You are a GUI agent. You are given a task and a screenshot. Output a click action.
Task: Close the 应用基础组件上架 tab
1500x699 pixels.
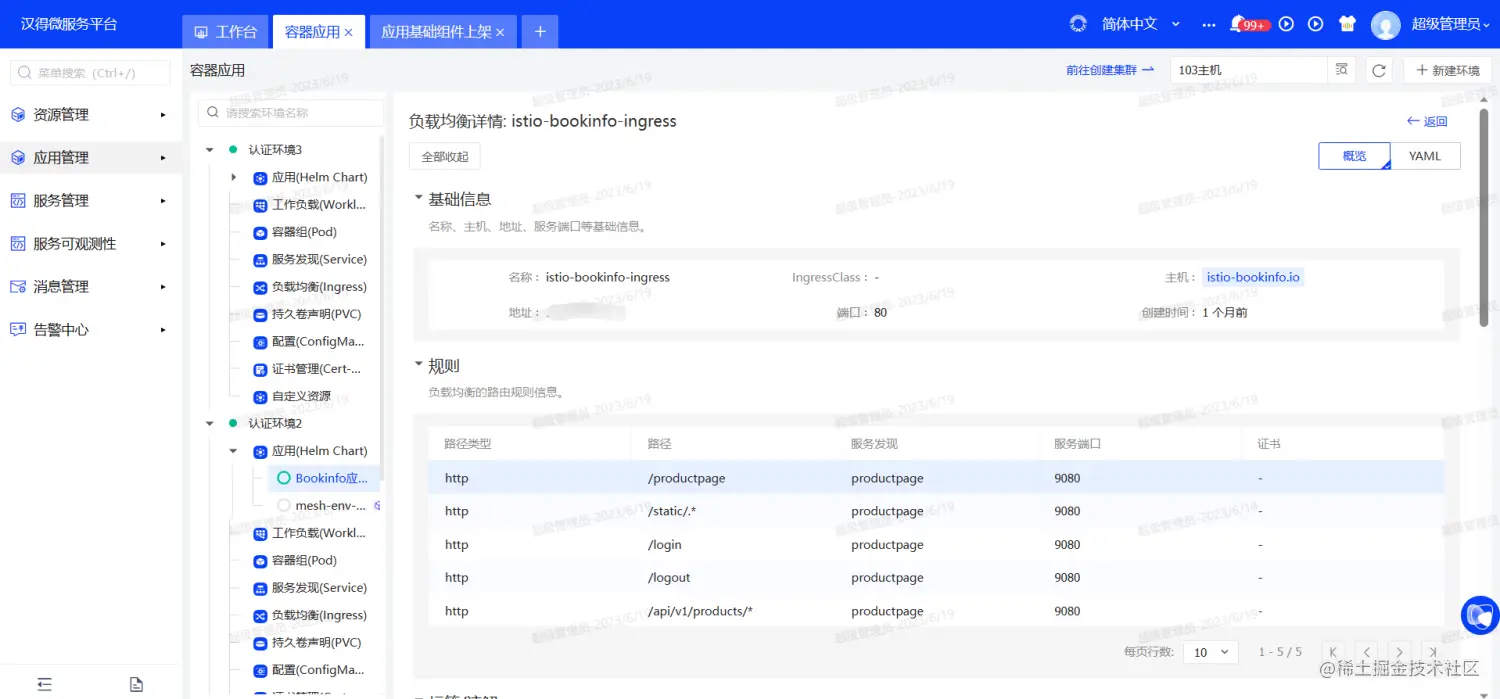(x=500, y=32)
